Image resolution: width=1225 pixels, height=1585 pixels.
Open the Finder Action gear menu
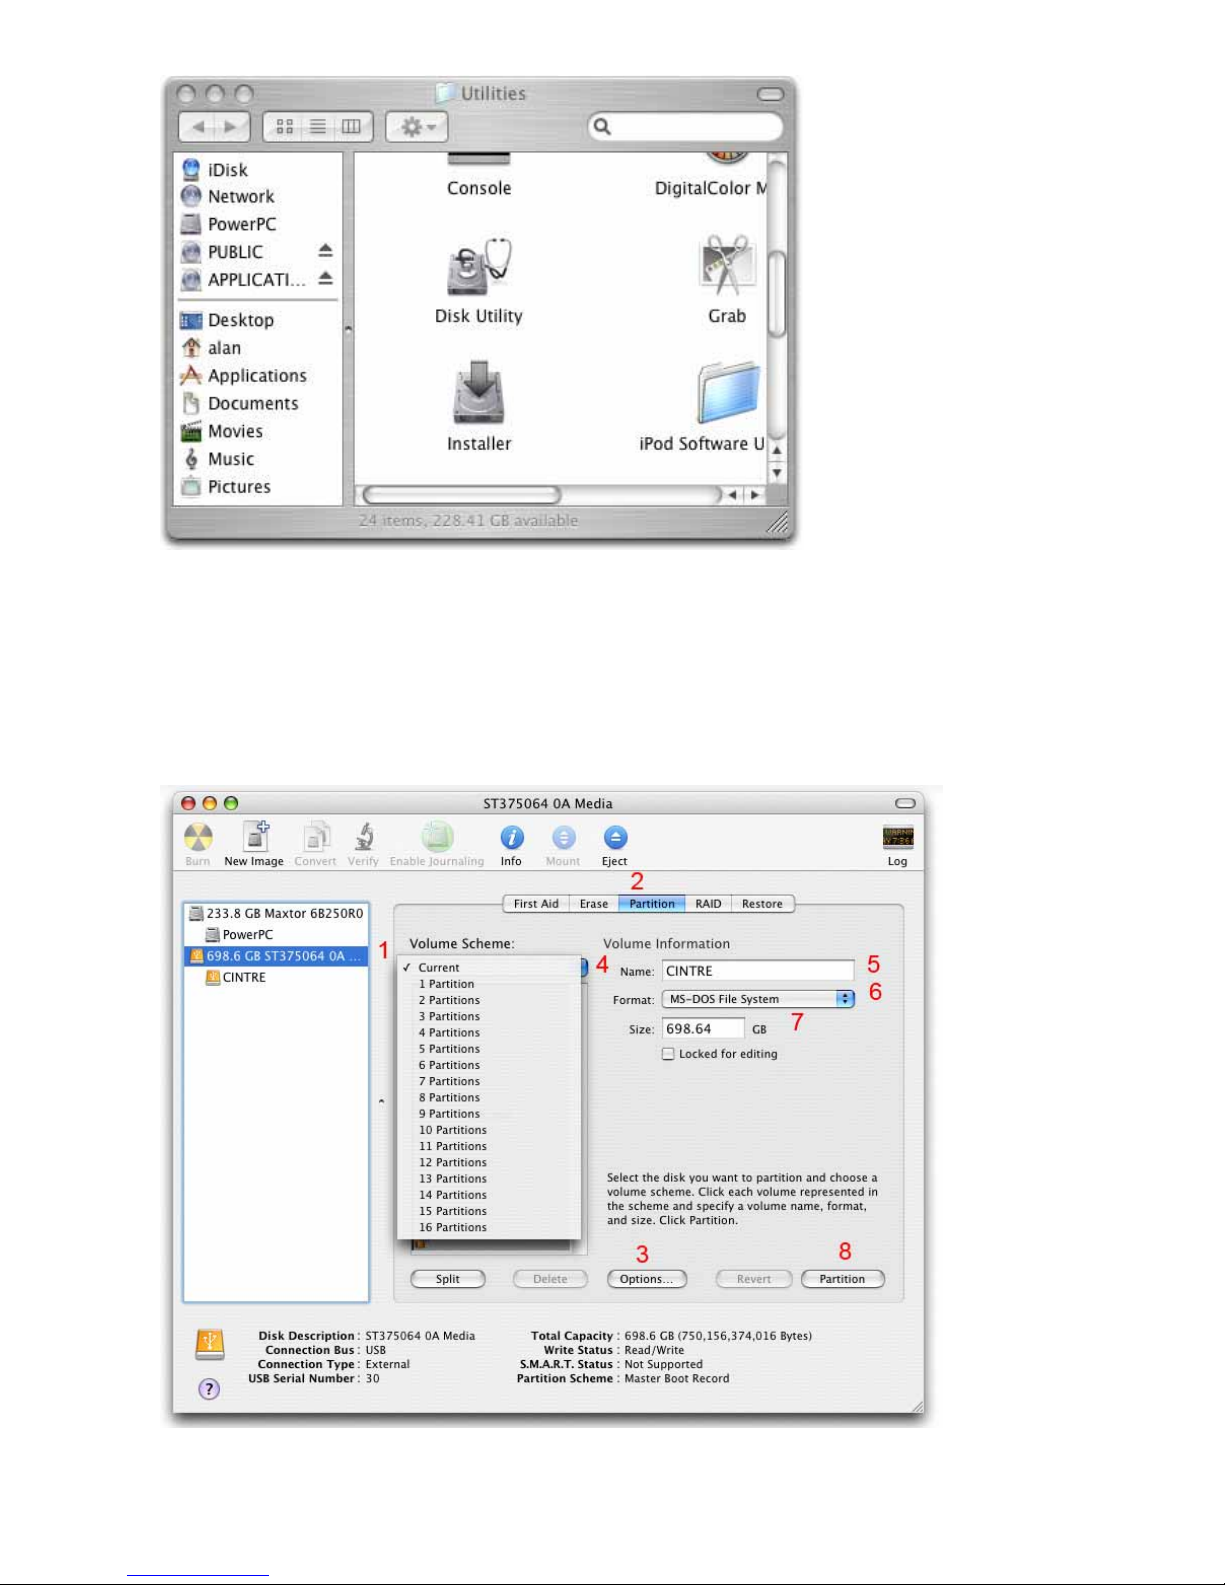pos(417,127)
